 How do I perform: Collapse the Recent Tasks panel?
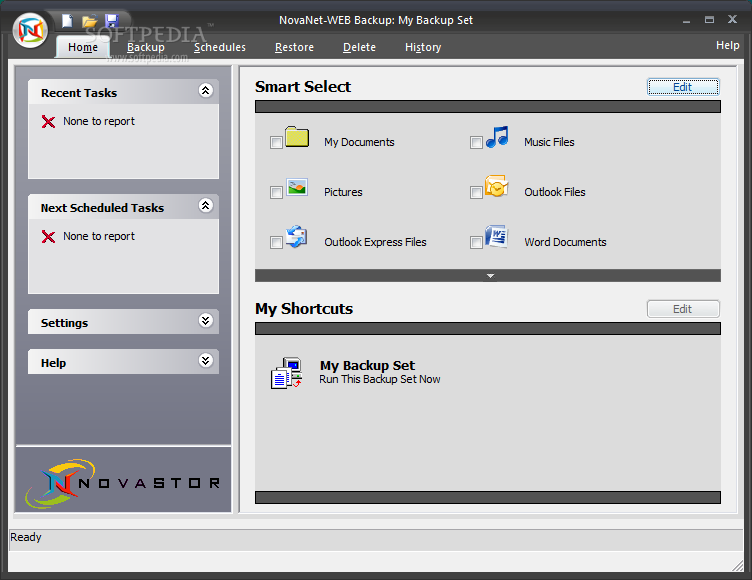click(206, 90)
